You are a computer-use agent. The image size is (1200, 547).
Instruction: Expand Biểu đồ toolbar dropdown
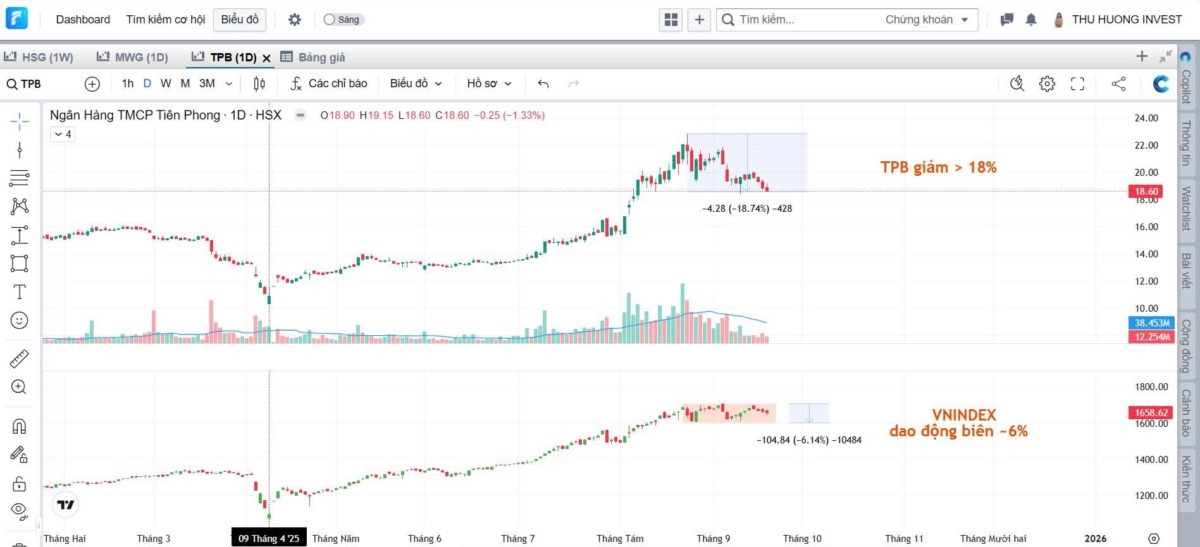click(415, 84)
